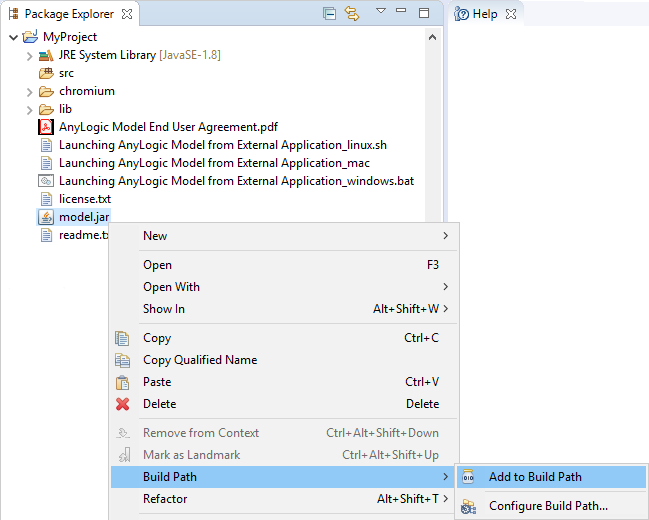The height and width of the screenshot is (520, 649).
Task: Expand the JRE System Library node
Action: click(30, 55)
